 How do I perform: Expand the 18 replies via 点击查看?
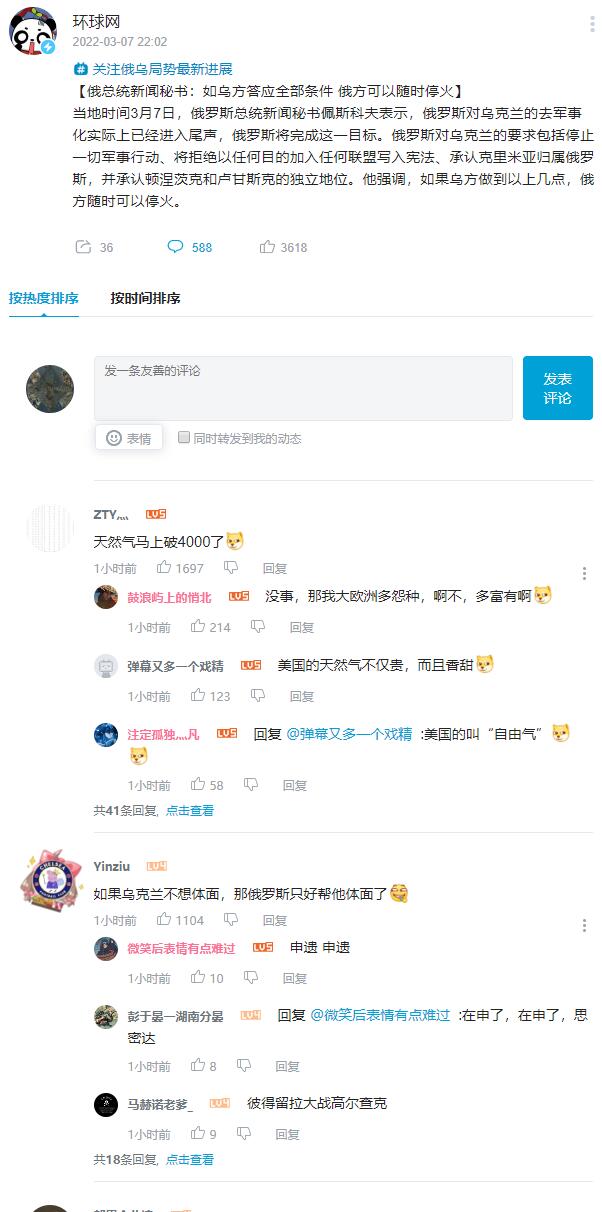[190, 1160]
